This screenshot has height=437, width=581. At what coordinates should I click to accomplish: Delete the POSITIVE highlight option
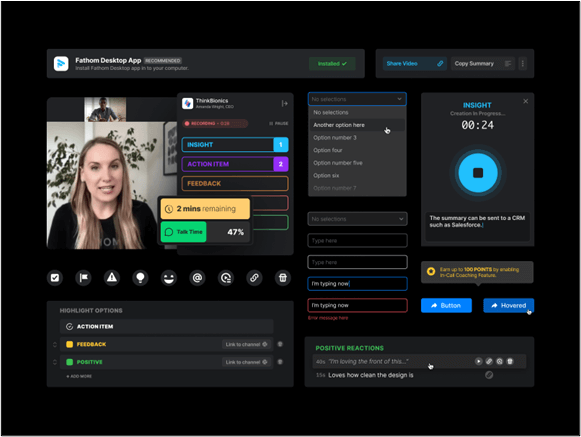tap(280, 362)
